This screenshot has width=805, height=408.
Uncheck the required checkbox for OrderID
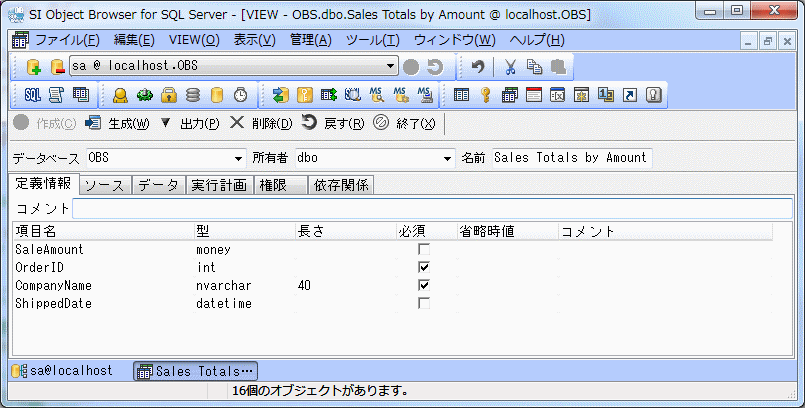tap(424, 267)
